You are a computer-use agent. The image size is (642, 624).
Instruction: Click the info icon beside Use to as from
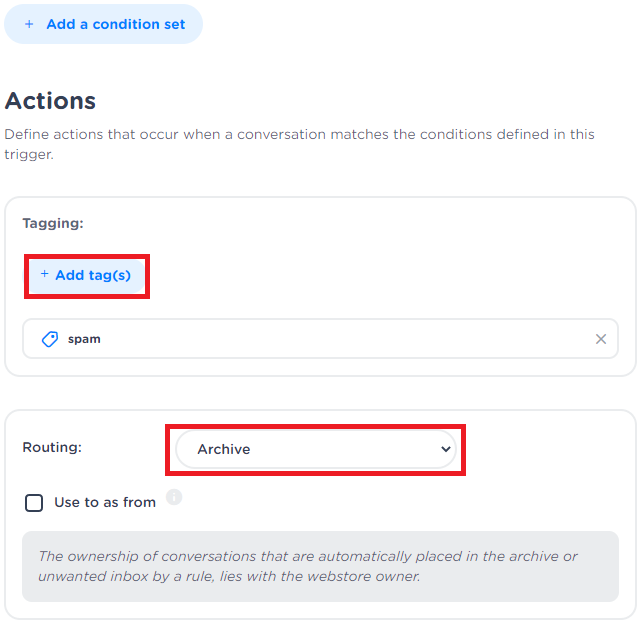[174, 497]
